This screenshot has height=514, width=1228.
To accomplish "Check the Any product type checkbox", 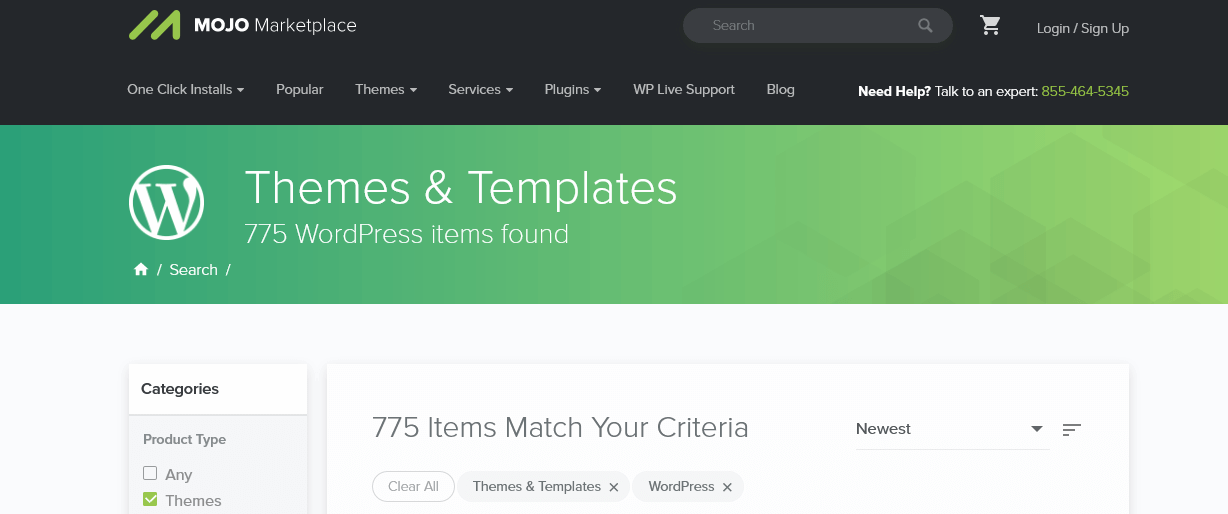I will tap(150, 473).
